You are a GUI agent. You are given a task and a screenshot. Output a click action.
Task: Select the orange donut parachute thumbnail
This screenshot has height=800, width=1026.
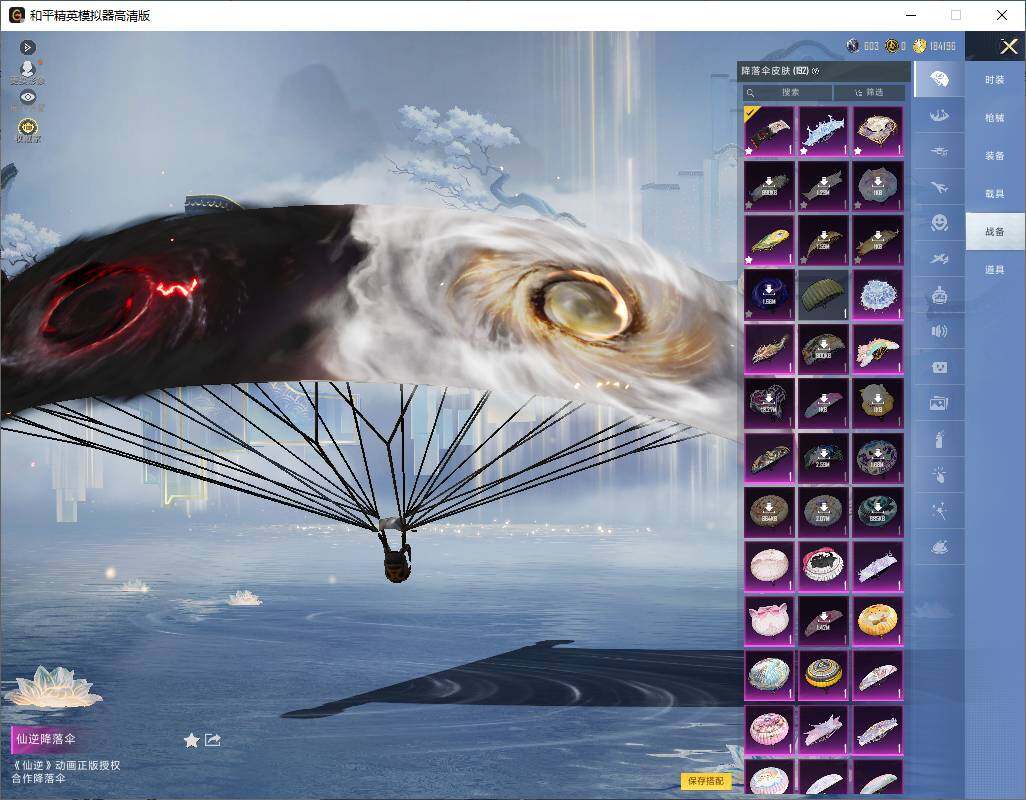coord(878,620)
